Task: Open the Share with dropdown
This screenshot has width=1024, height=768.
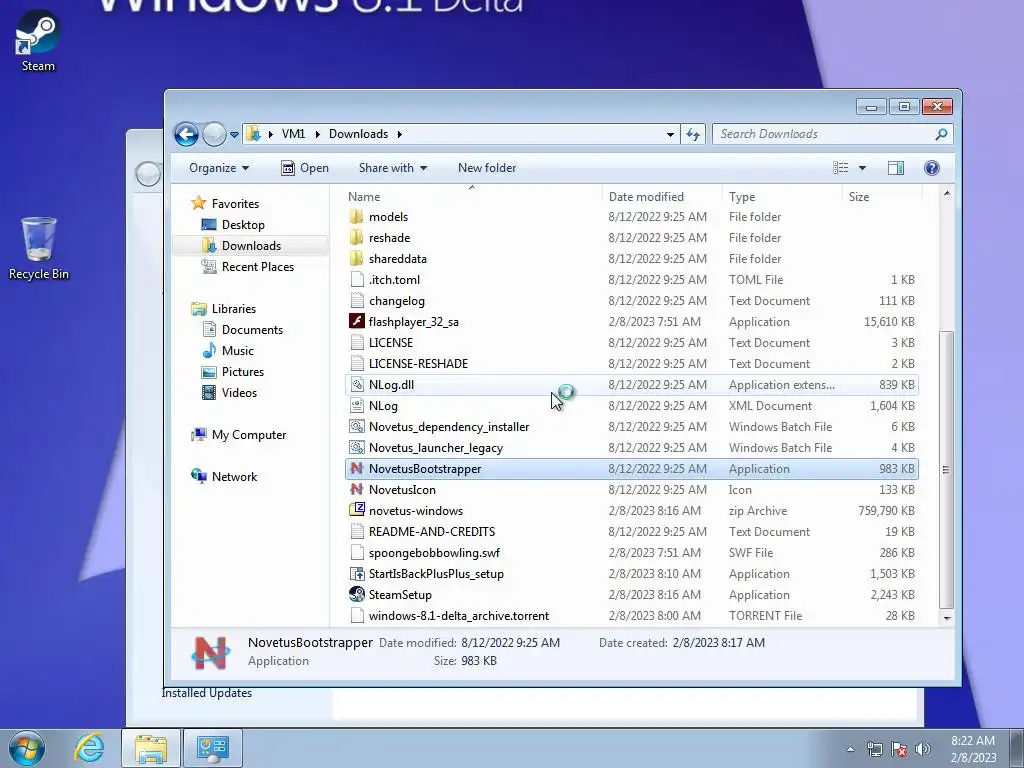Action: click(x=392, y=168)
